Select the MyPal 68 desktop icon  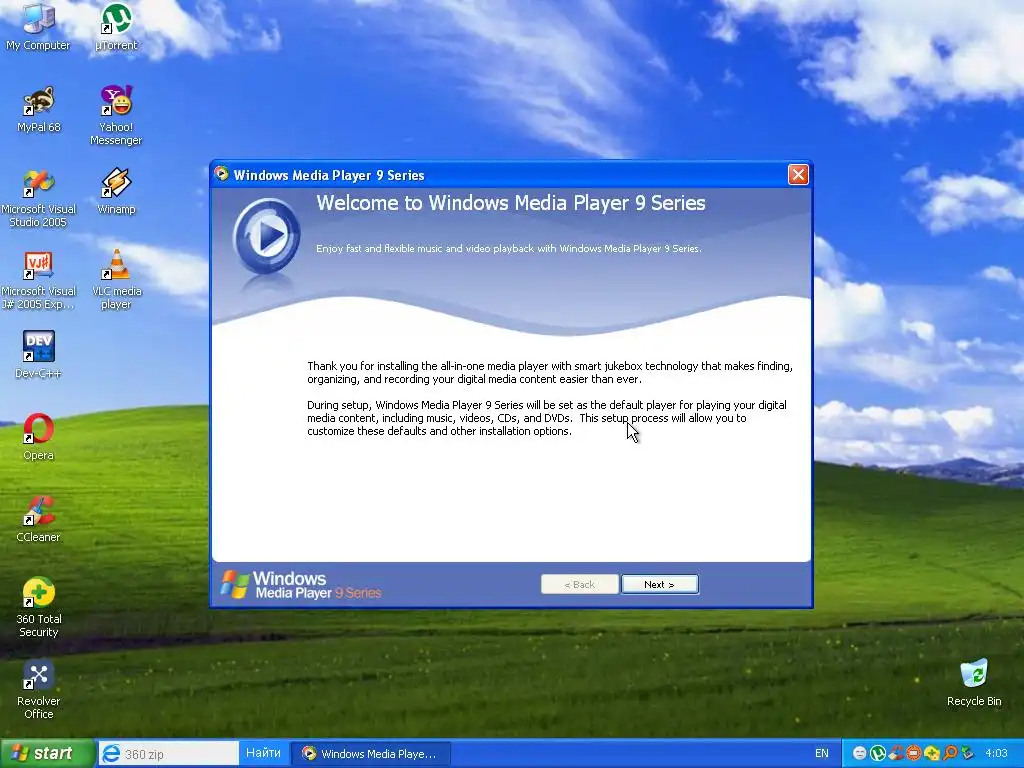point(38,109)
